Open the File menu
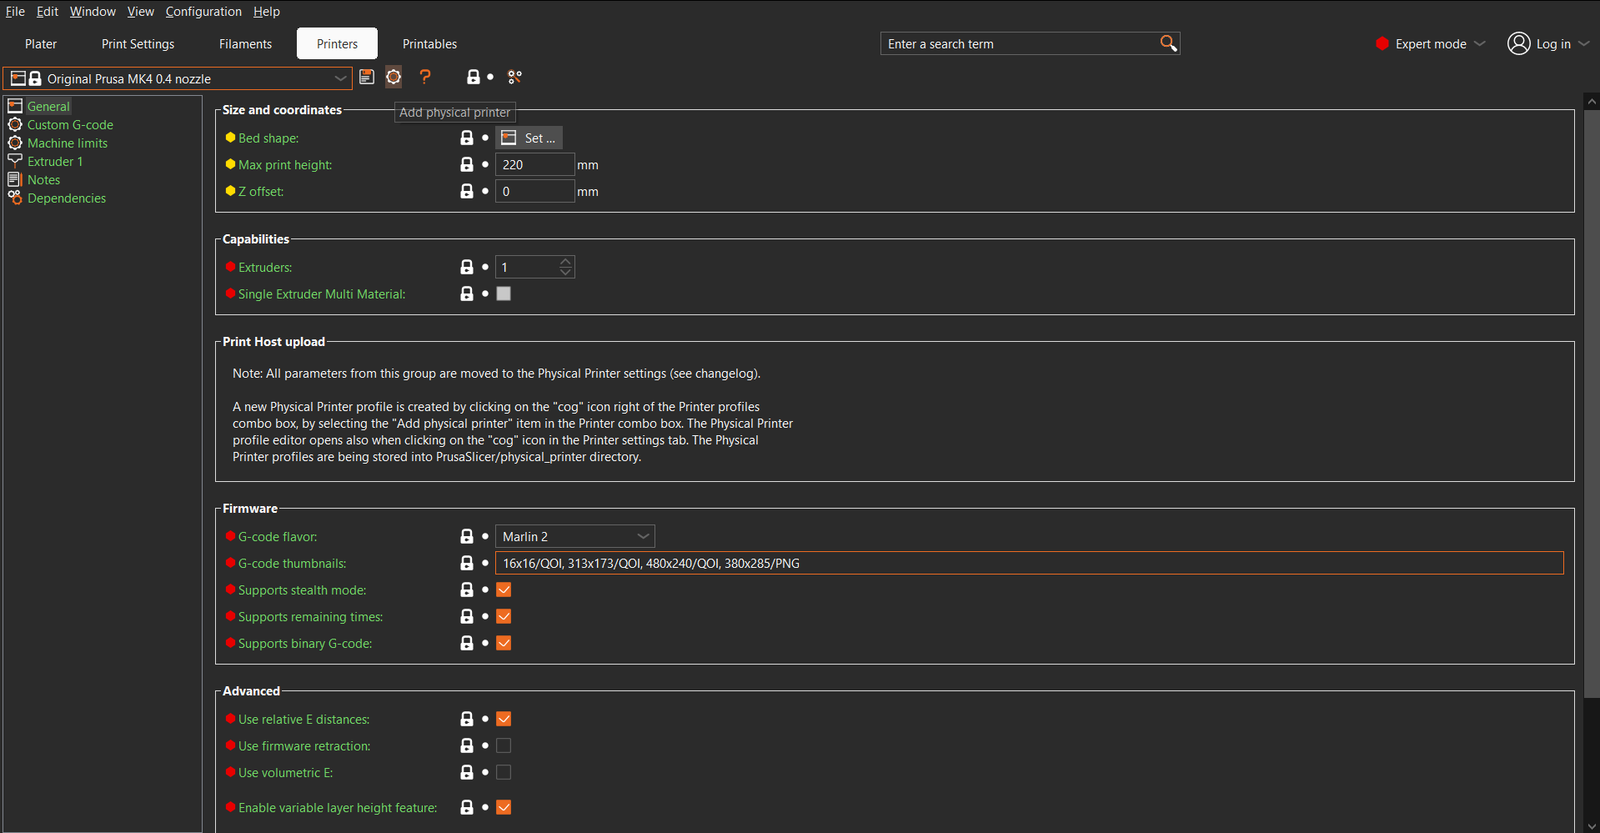This screenshot has height=833, width=1600. (x=15, y=12)
